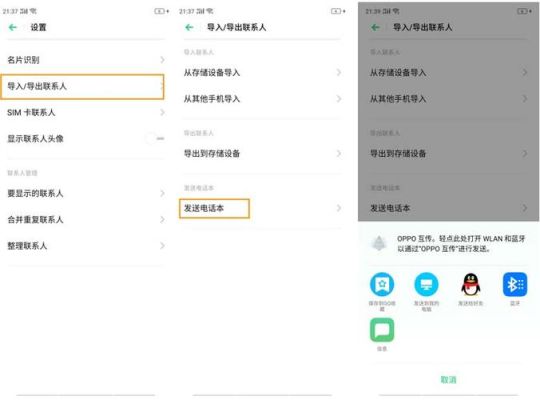Viewport: 540px width, 400px height.
Task: Tap back arrow on undimmed 导入/导出联系人 screen
Action: pyautogui.click(x=189, y=27)
